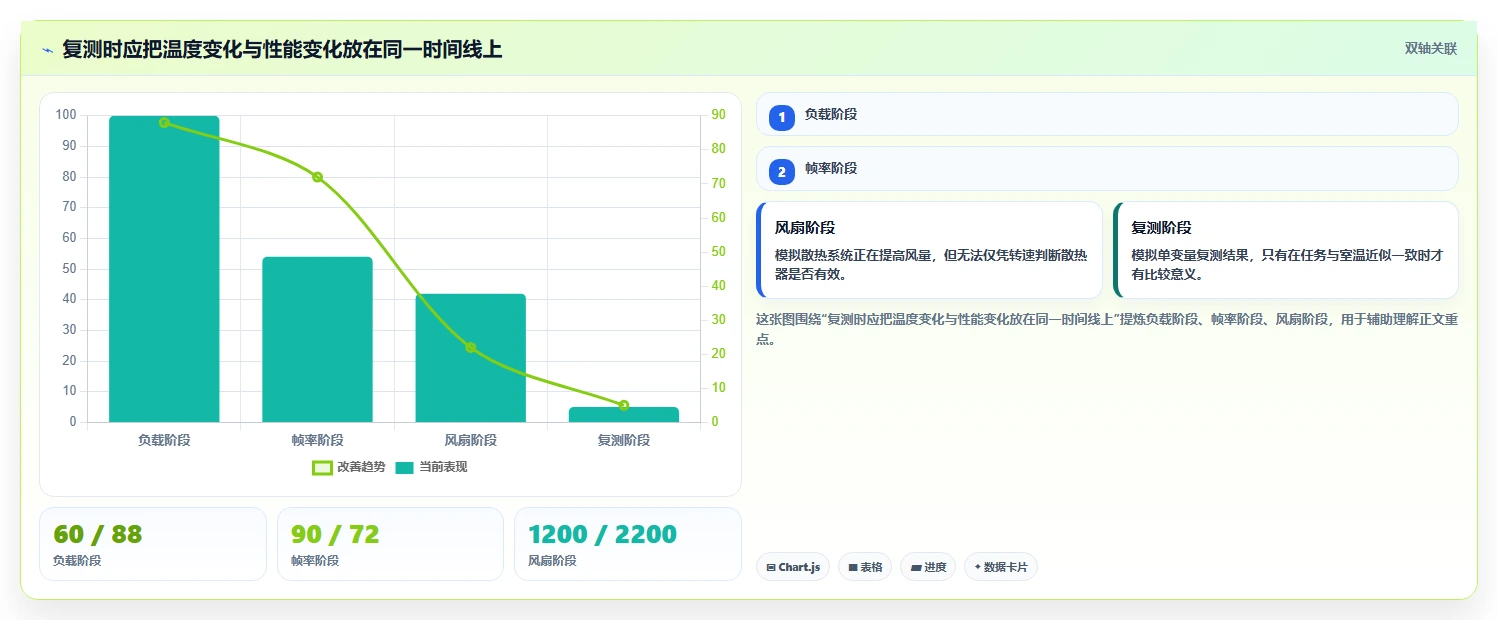Click the icon in 表格 tag

coord(853,568)
